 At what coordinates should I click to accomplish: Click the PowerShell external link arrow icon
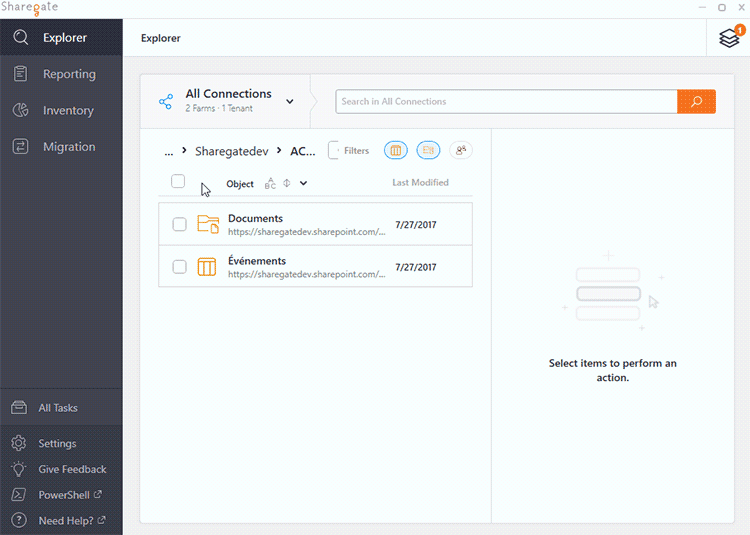point(98,494)
